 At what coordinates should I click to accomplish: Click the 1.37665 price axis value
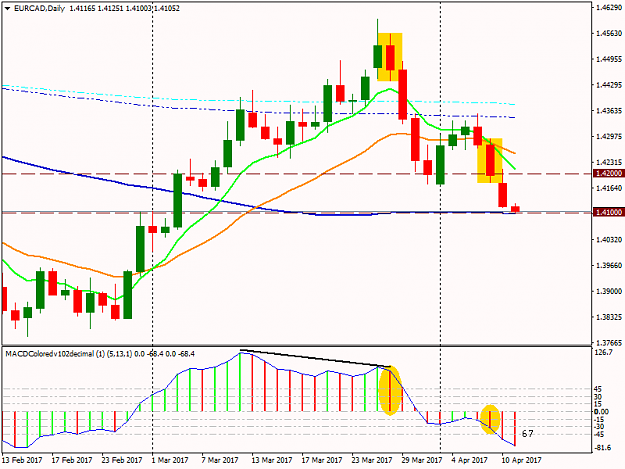pyautogui.click(x=609, y=343)
